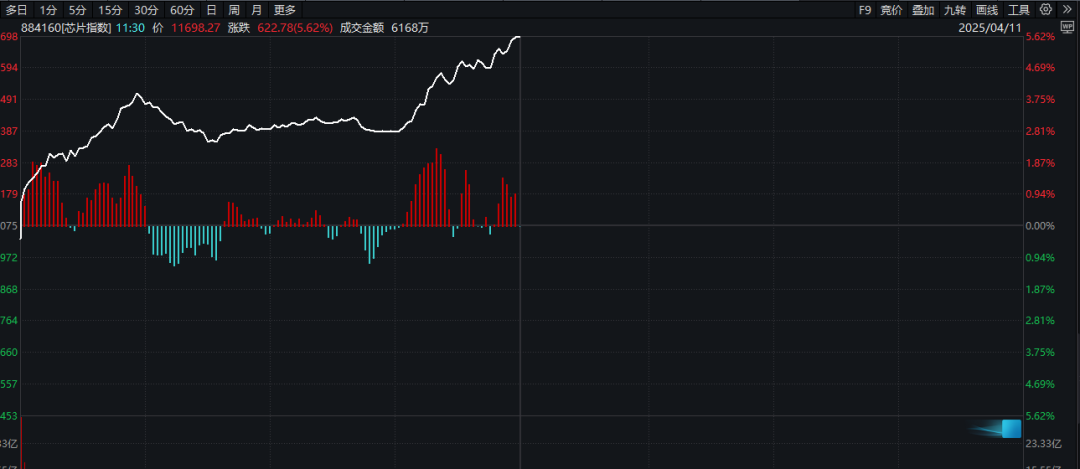Switch to 多日 multi-day view
1080x469 pixels.
[17, 10]
